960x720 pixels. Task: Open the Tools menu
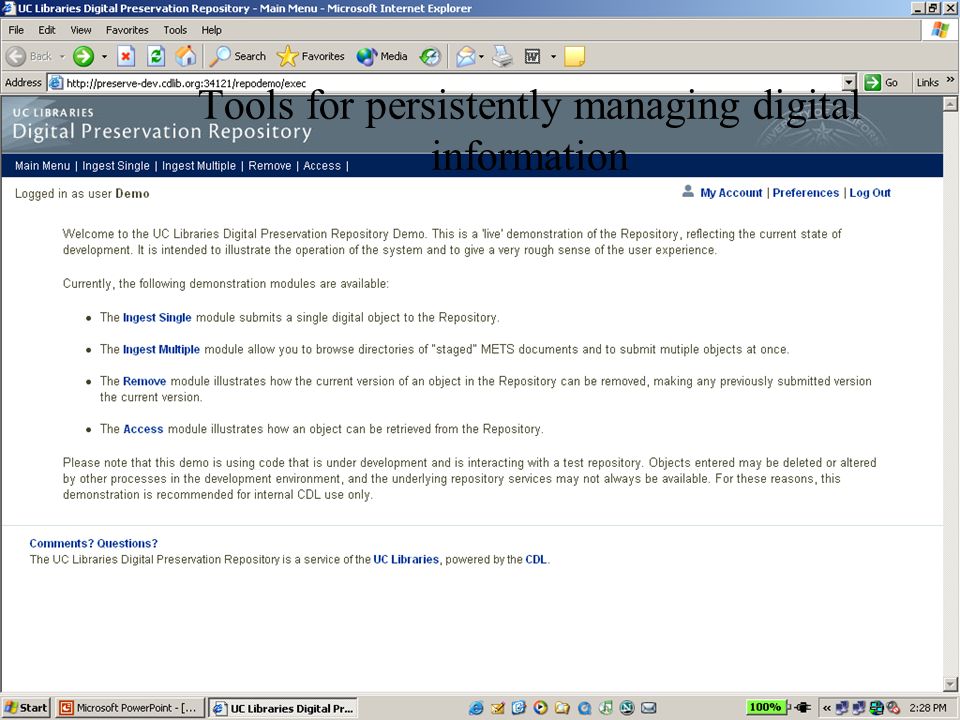pos(174,30)
